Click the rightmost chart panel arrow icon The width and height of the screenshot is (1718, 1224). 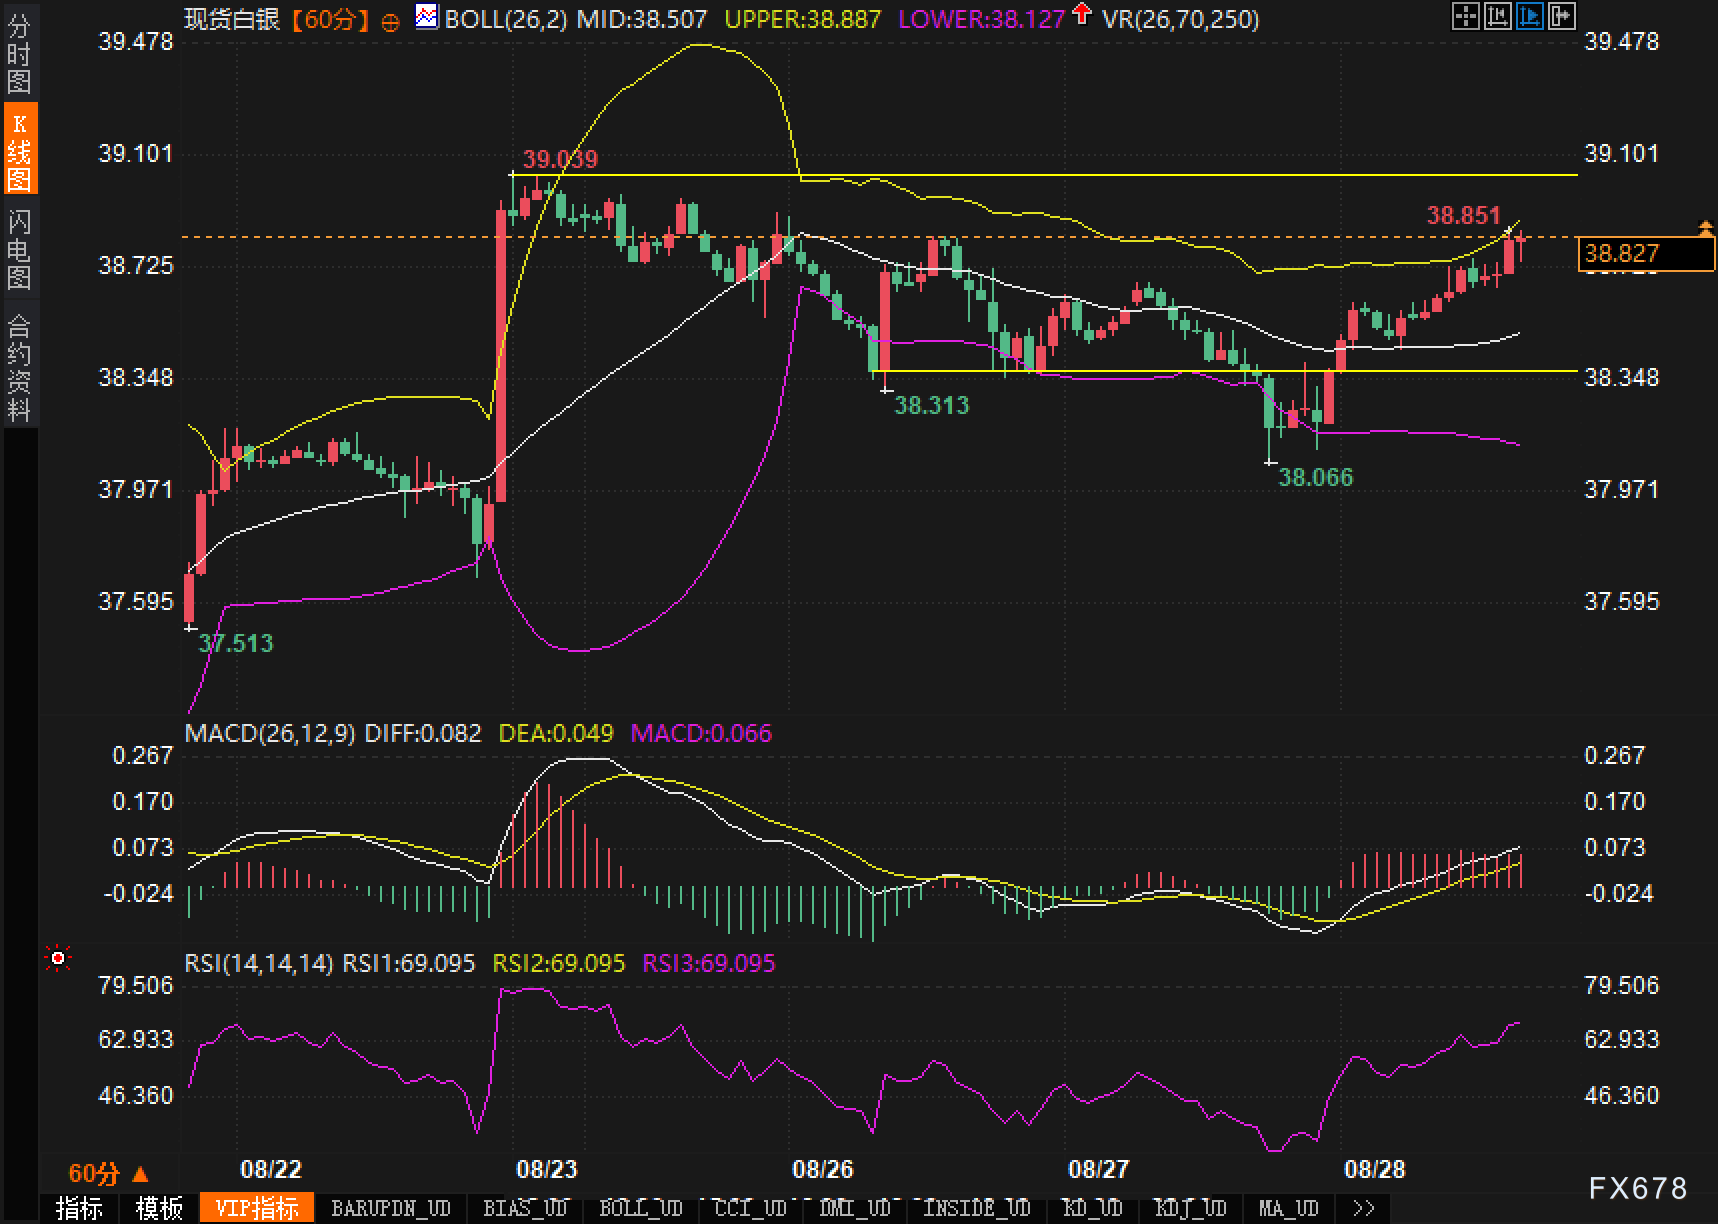[x=1561, y=16]
